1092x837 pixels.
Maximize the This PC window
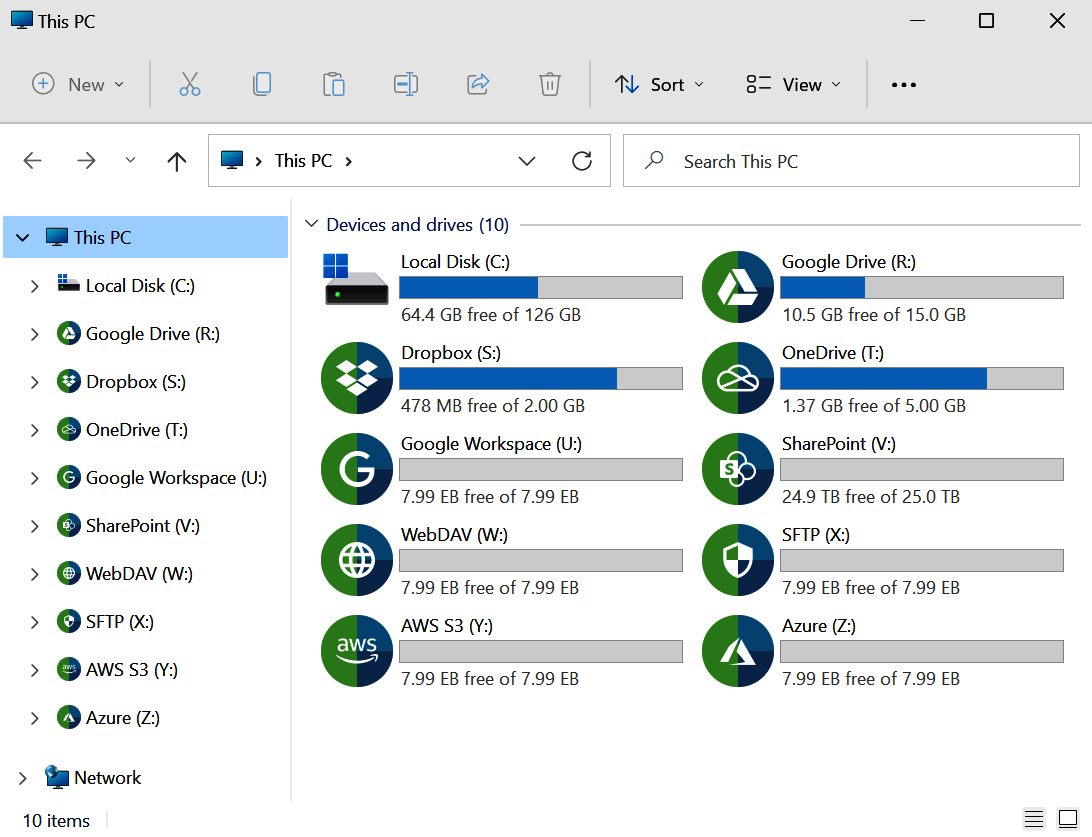tap(986, 21)
